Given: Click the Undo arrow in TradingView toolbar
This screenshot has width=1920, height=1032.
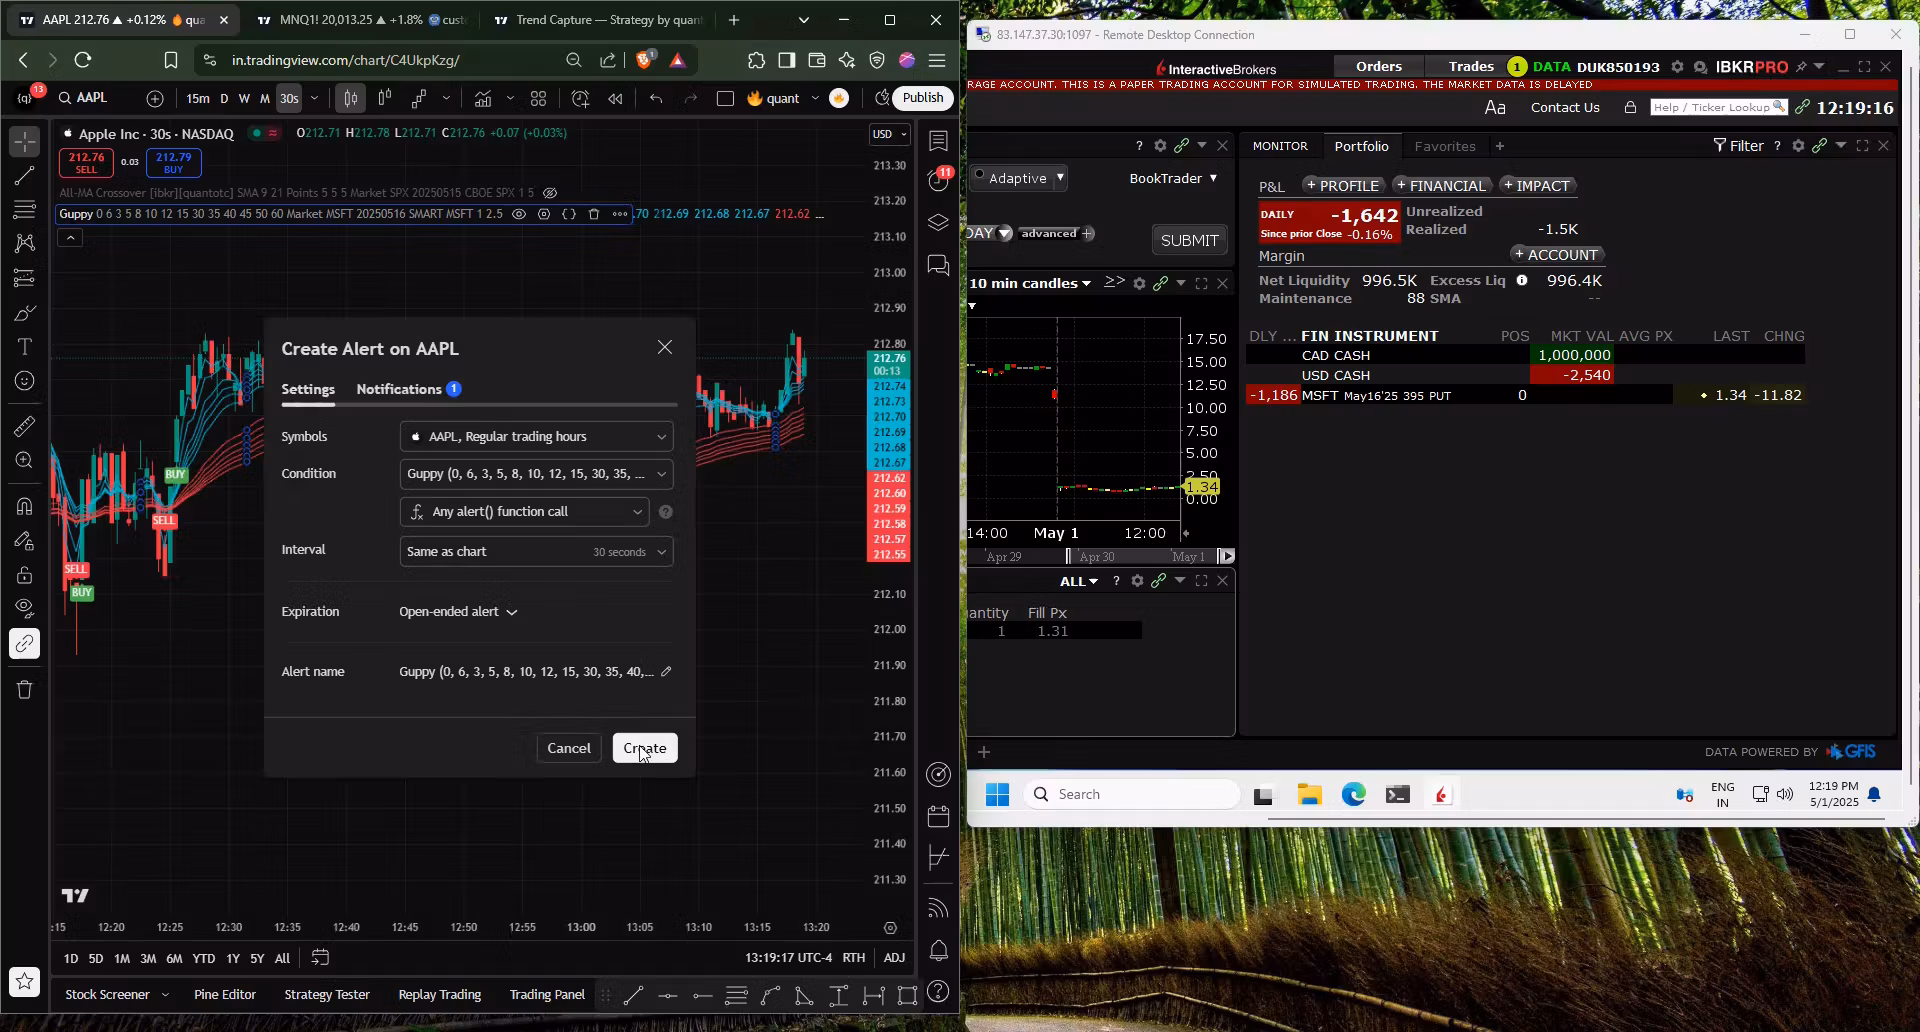Looking at the screenshot, I should [x=656, y=98].
